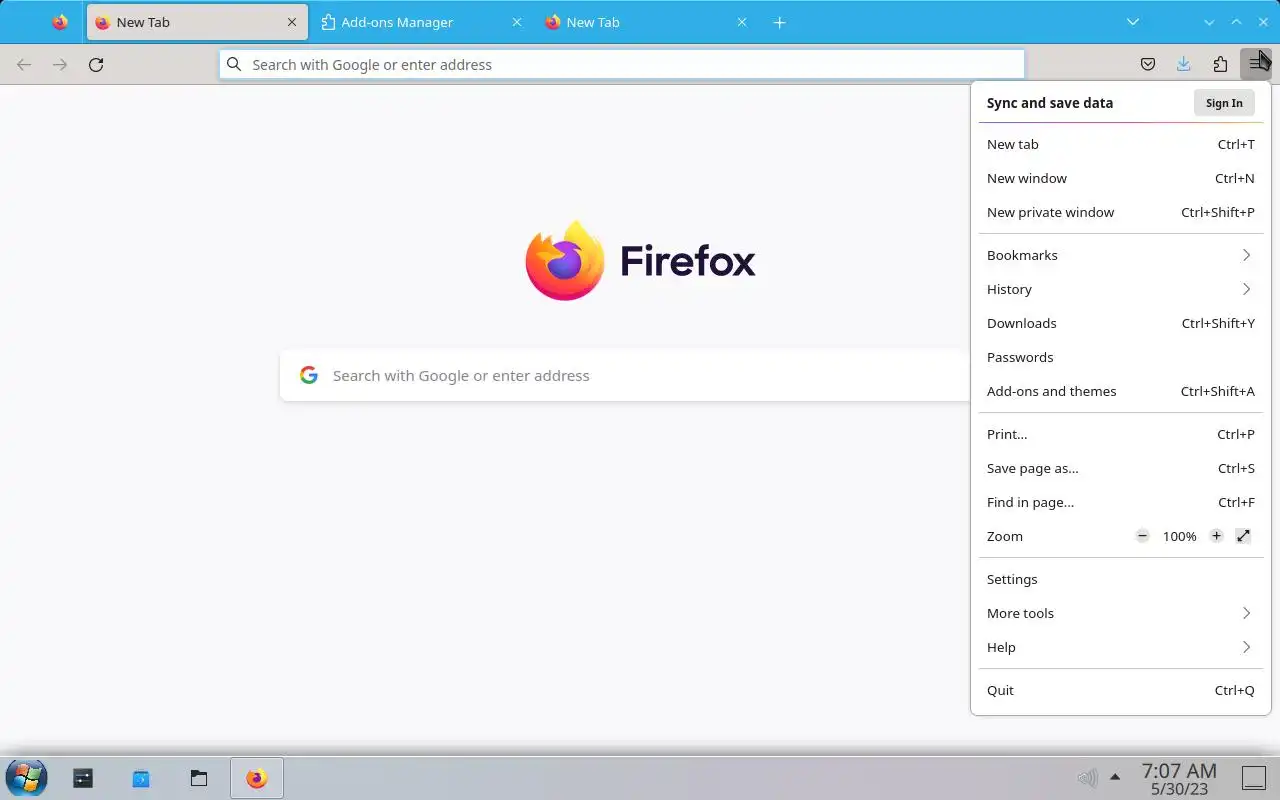Open Add-ons and themes
This screenshot has width=1280, height=800.
[1121, 391]
